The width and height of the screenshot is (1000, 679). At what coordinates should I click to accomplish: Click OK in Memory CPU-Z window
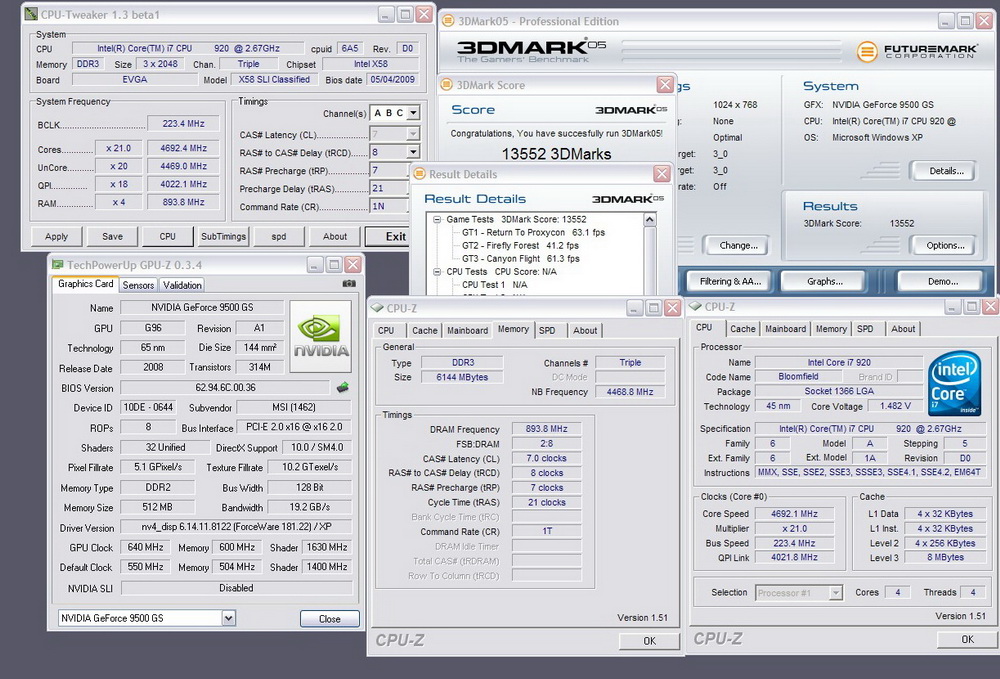(x=649, y=641)
